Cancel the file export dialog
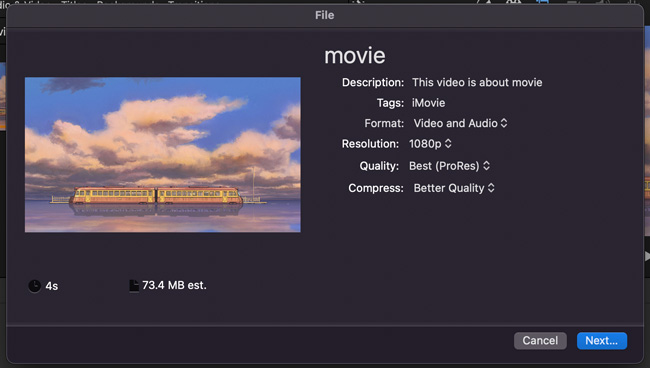Image resolution: width=650 pixels, height=368 pixels. [x=540, y=341]
